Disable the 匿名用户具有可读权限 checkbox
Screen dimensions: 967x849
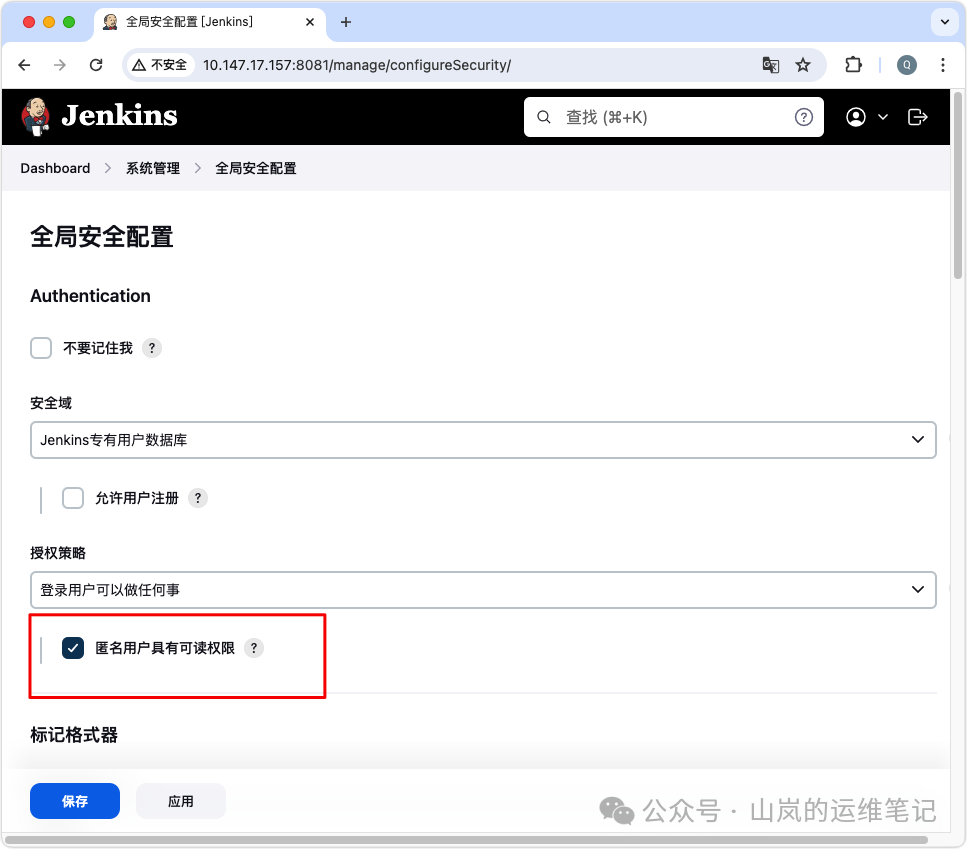72,647
